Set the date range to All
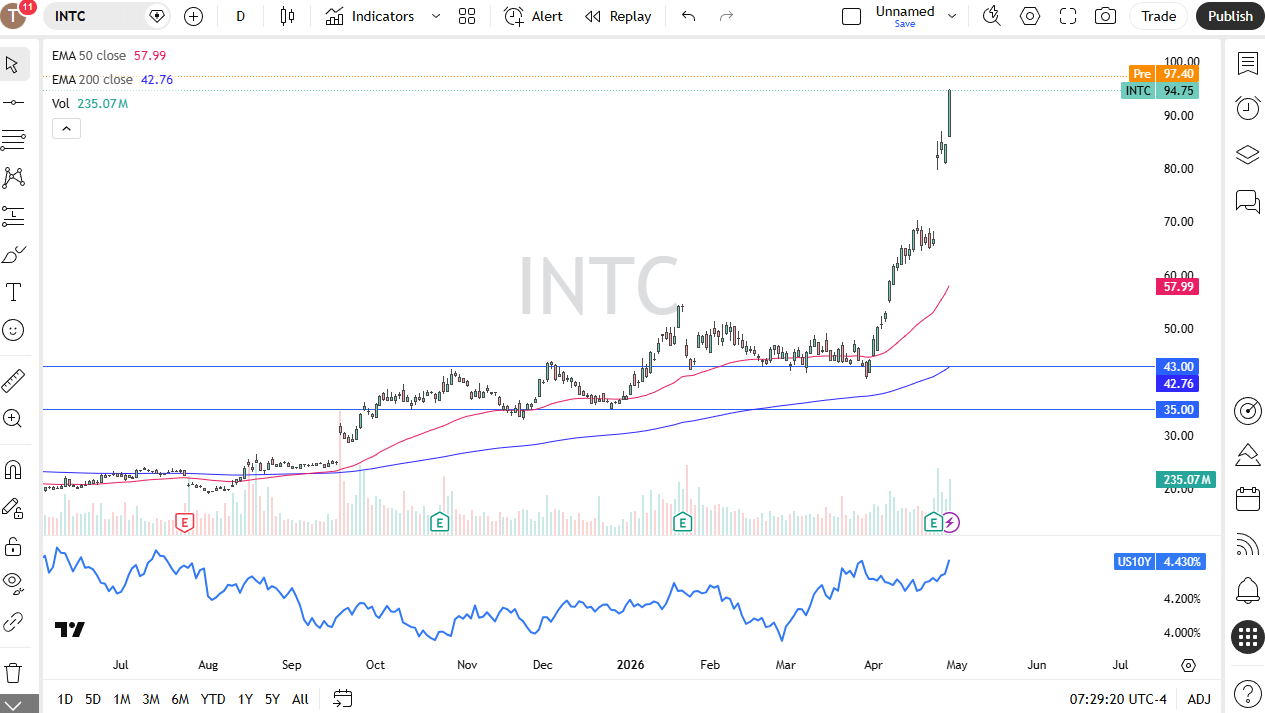This screenshot has width=1265, height=713. point(300,699)
